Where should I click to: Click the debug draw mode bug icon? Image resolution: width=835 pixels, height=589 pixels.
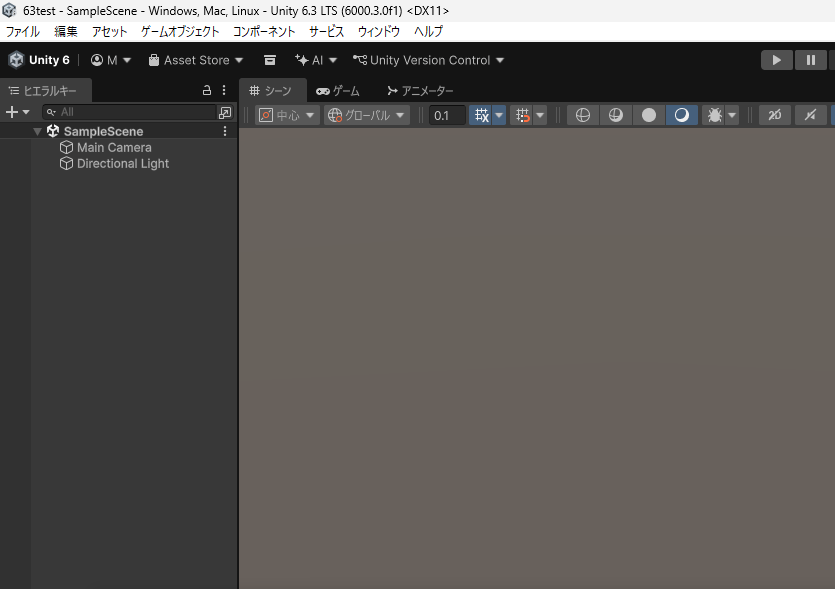[714, 115]
